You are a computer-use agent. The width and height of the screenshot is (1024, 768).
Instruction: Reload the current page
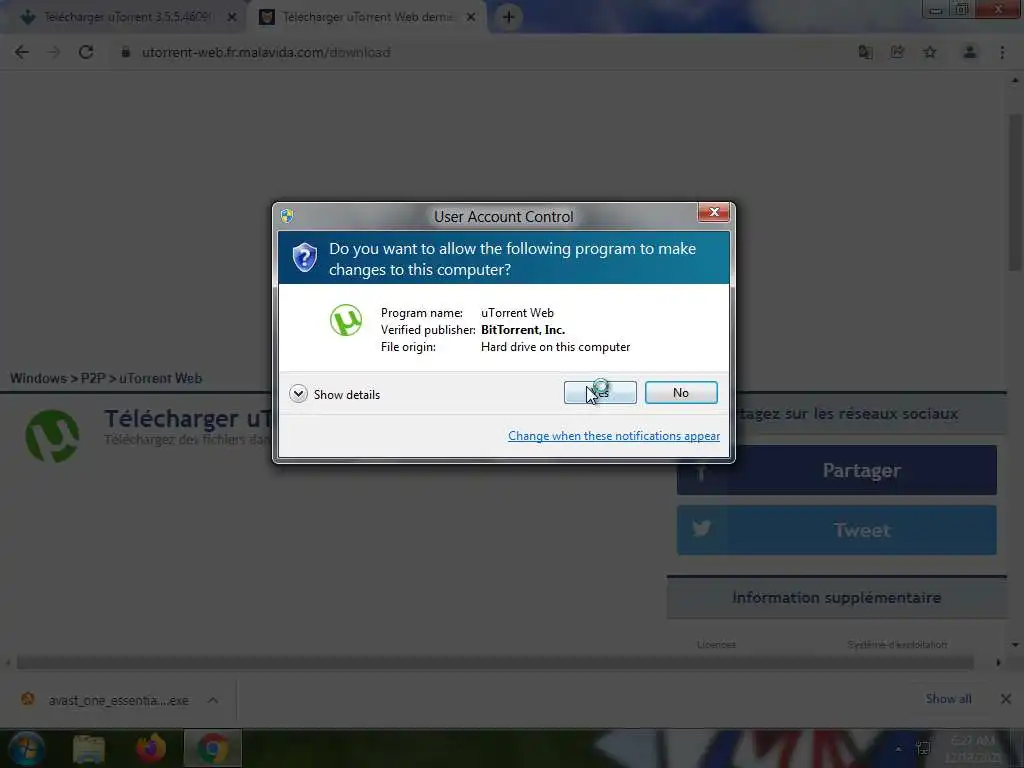(86, 52)
